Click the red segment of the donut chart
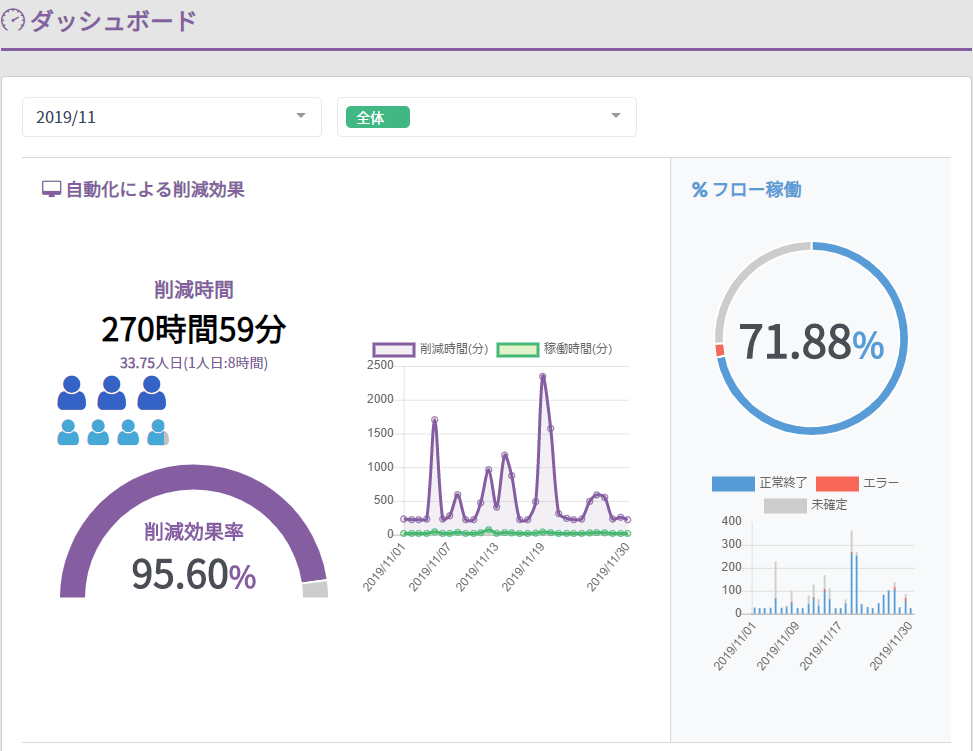This screenshot has width=973, height=751. pyautogui.click(x=720, y=350)
